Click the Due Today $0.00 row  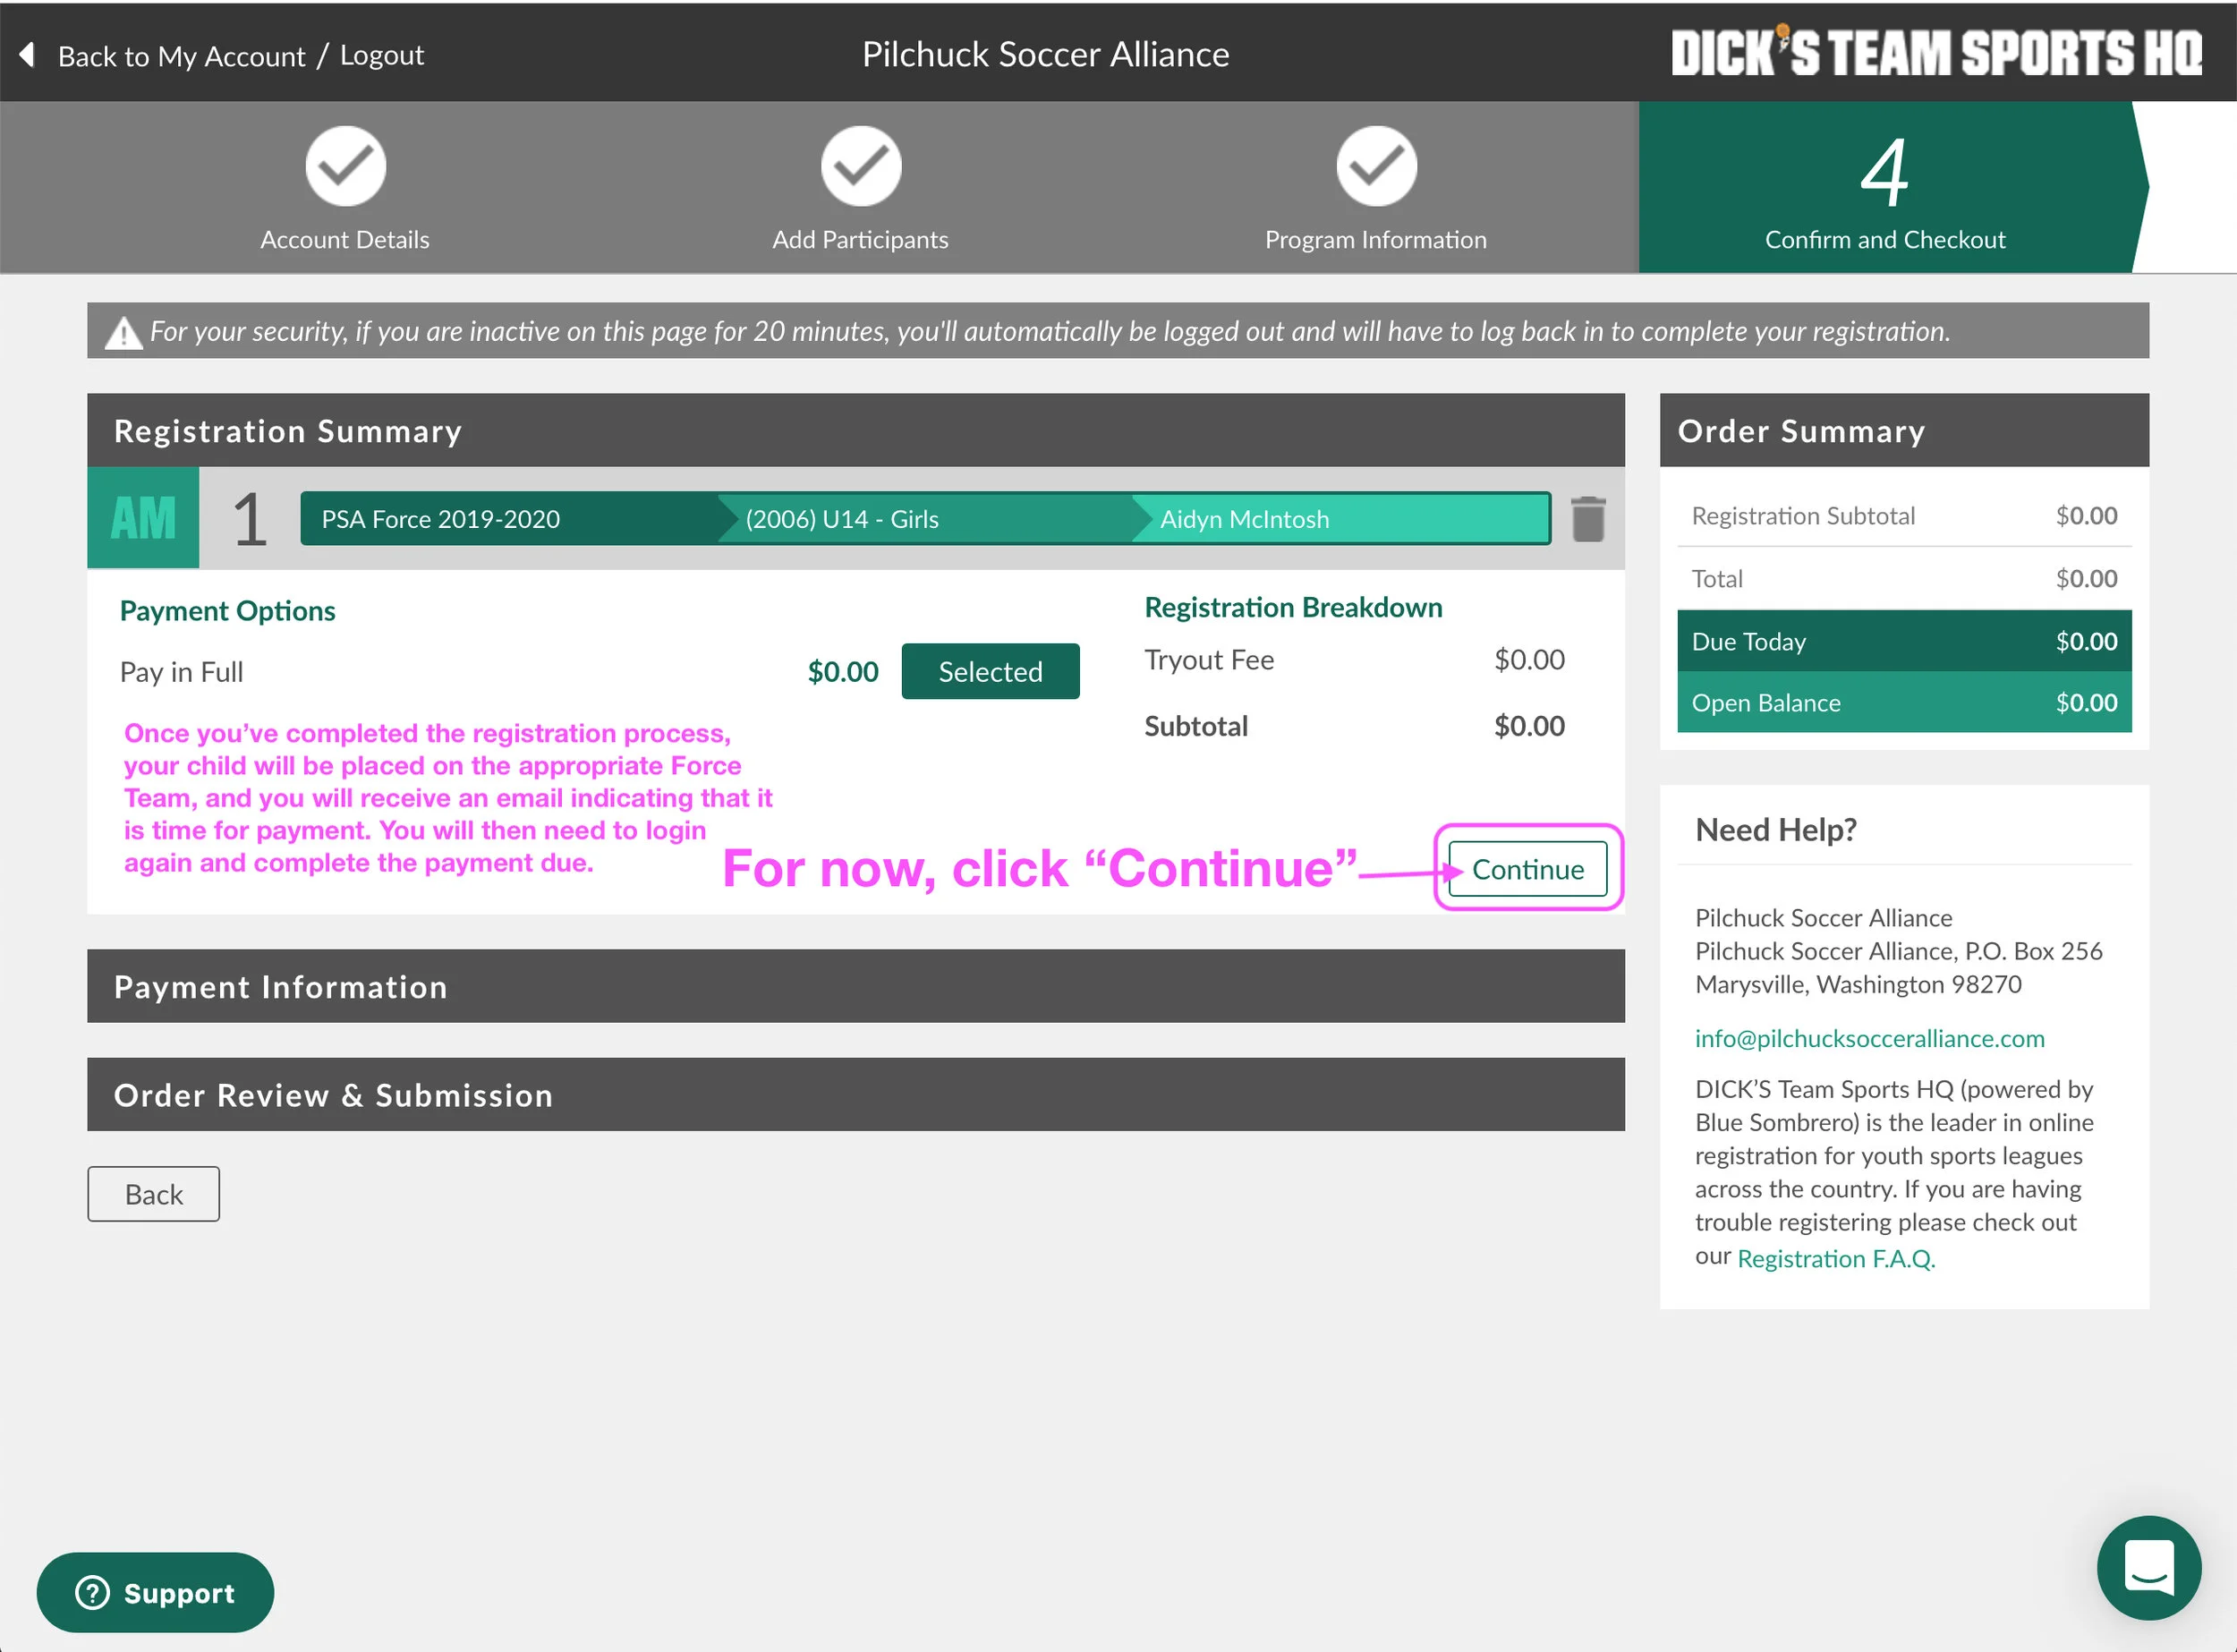[1904, 642]
